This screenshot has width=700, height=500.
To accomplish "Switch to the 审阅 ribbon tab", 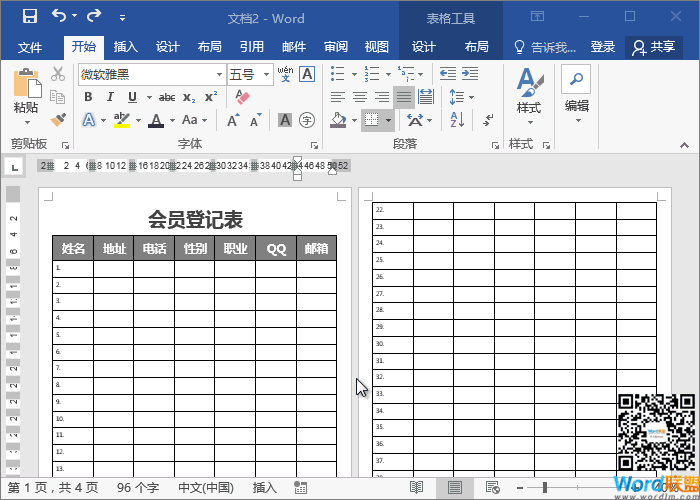I will click(x=335, y=47).
